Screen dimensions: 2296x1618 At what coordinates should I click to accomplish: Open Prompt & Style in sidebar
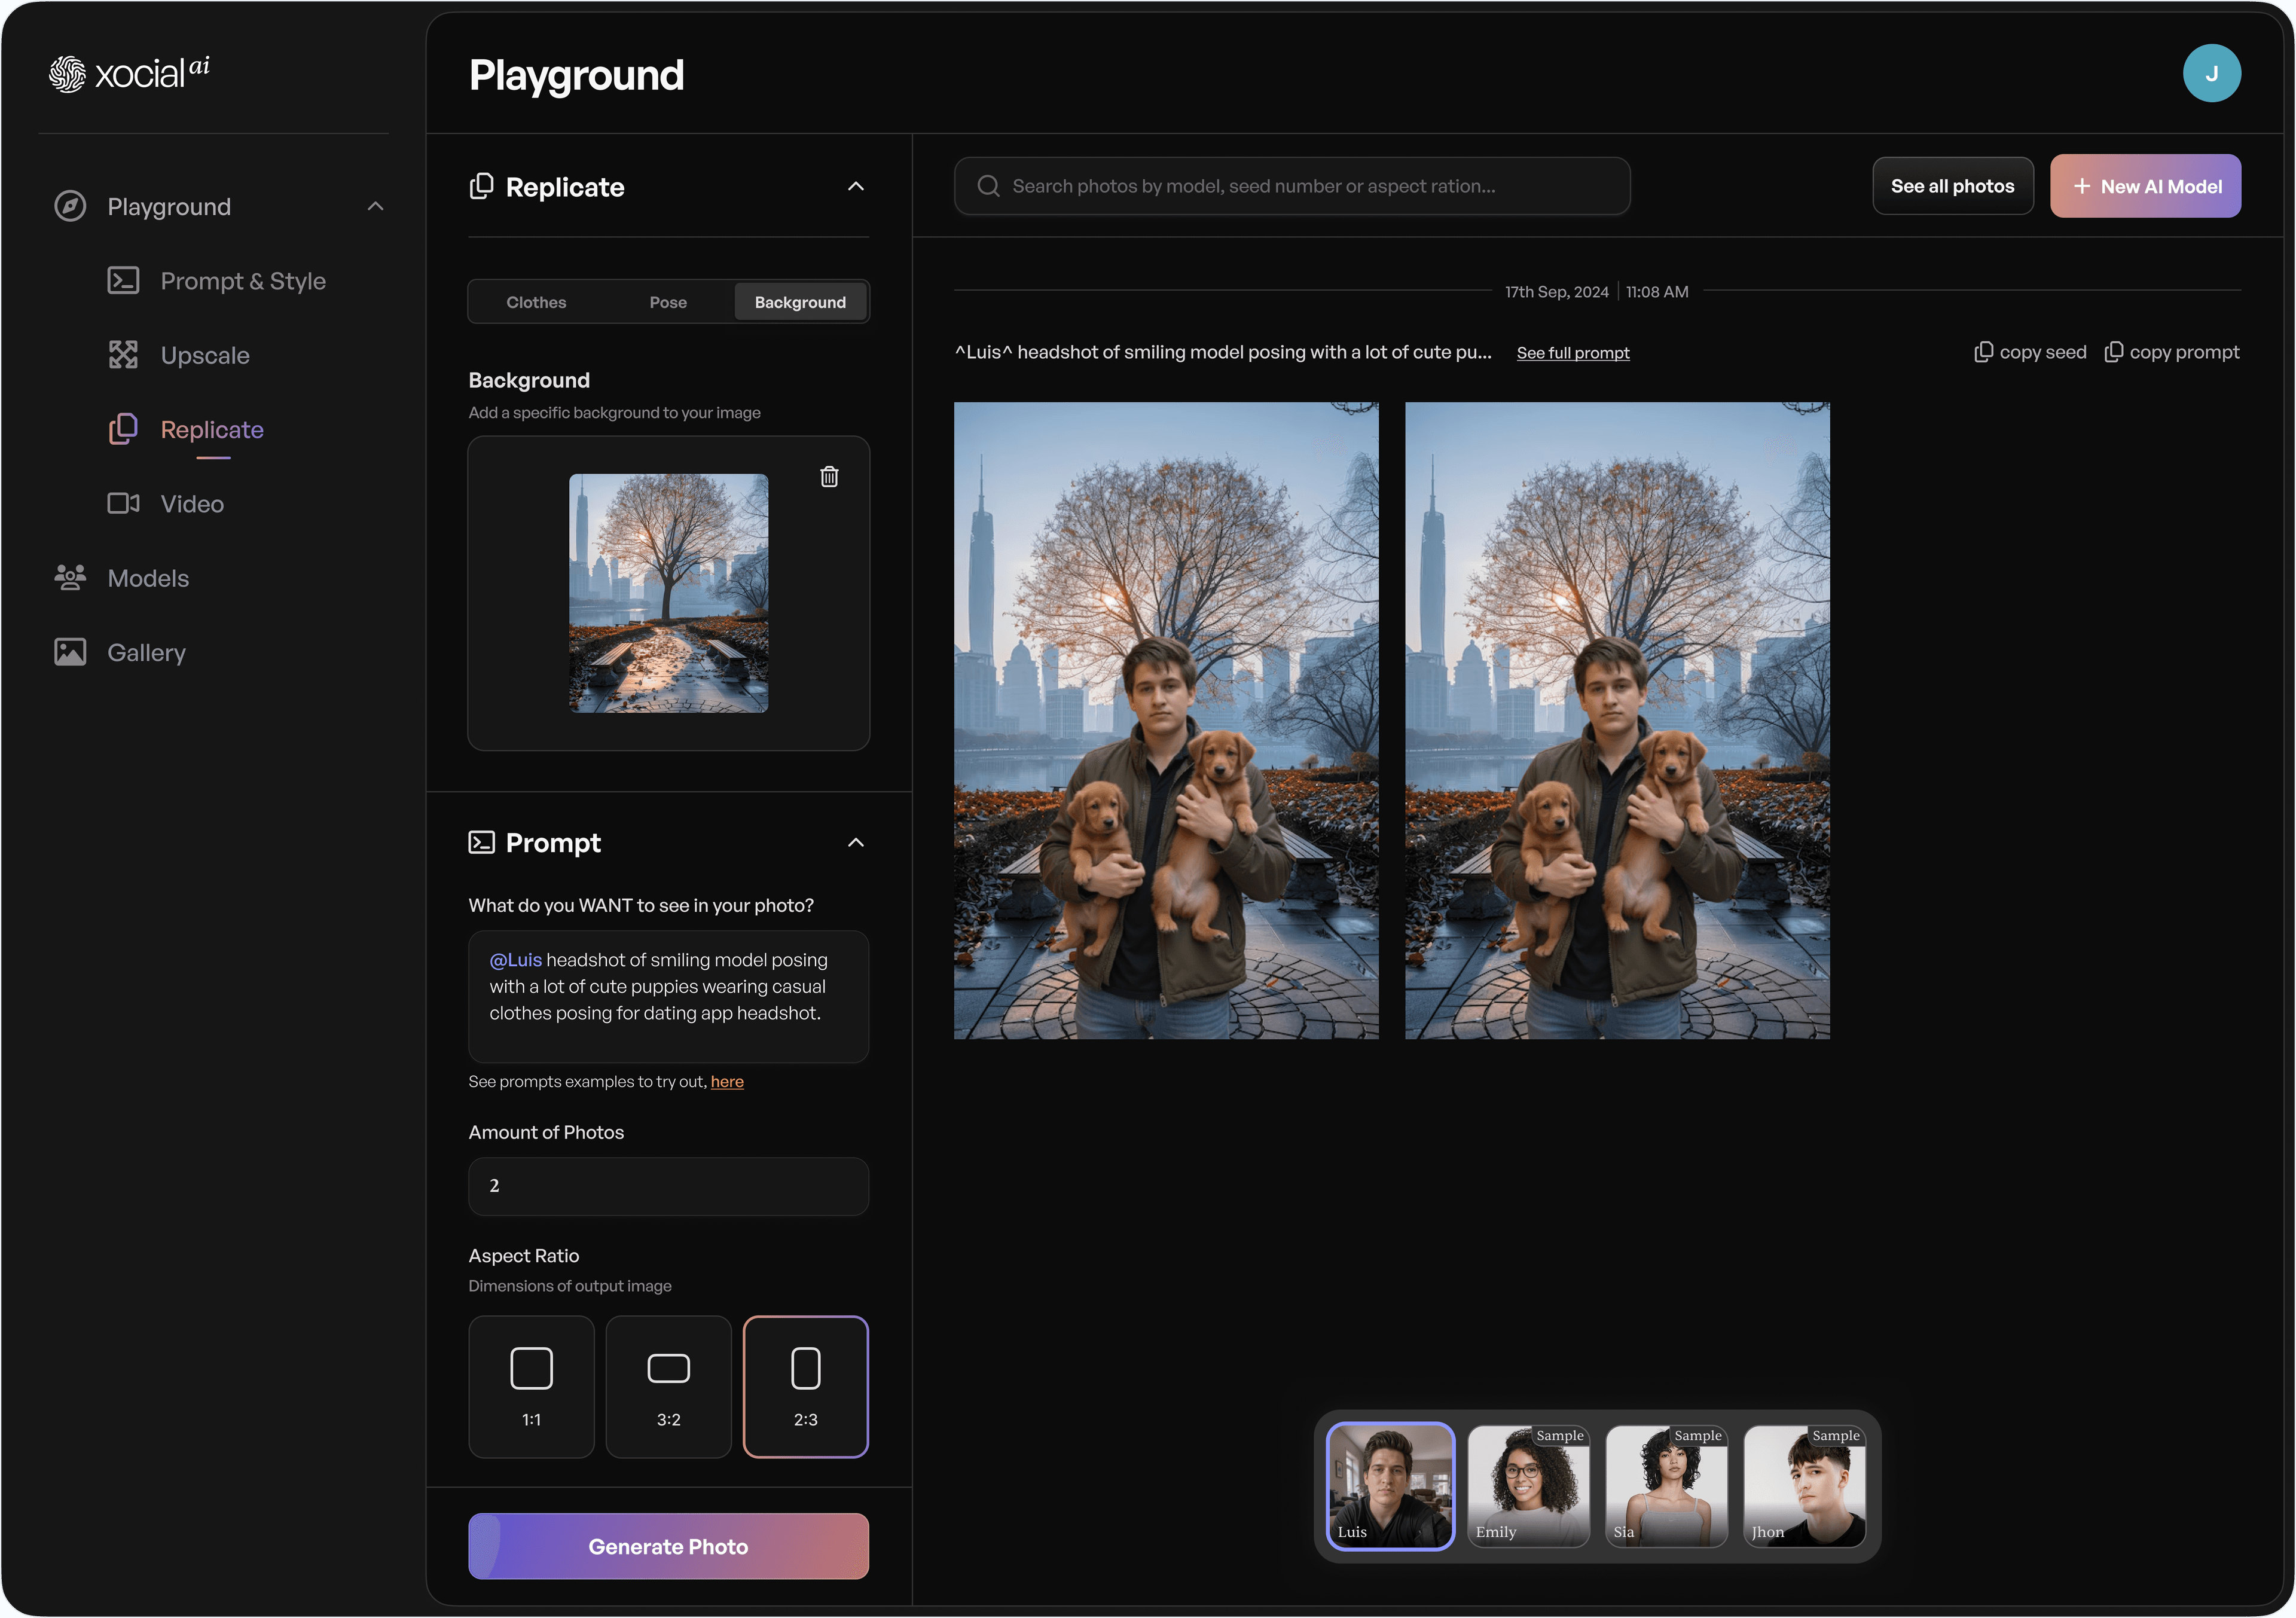(243, 281)
